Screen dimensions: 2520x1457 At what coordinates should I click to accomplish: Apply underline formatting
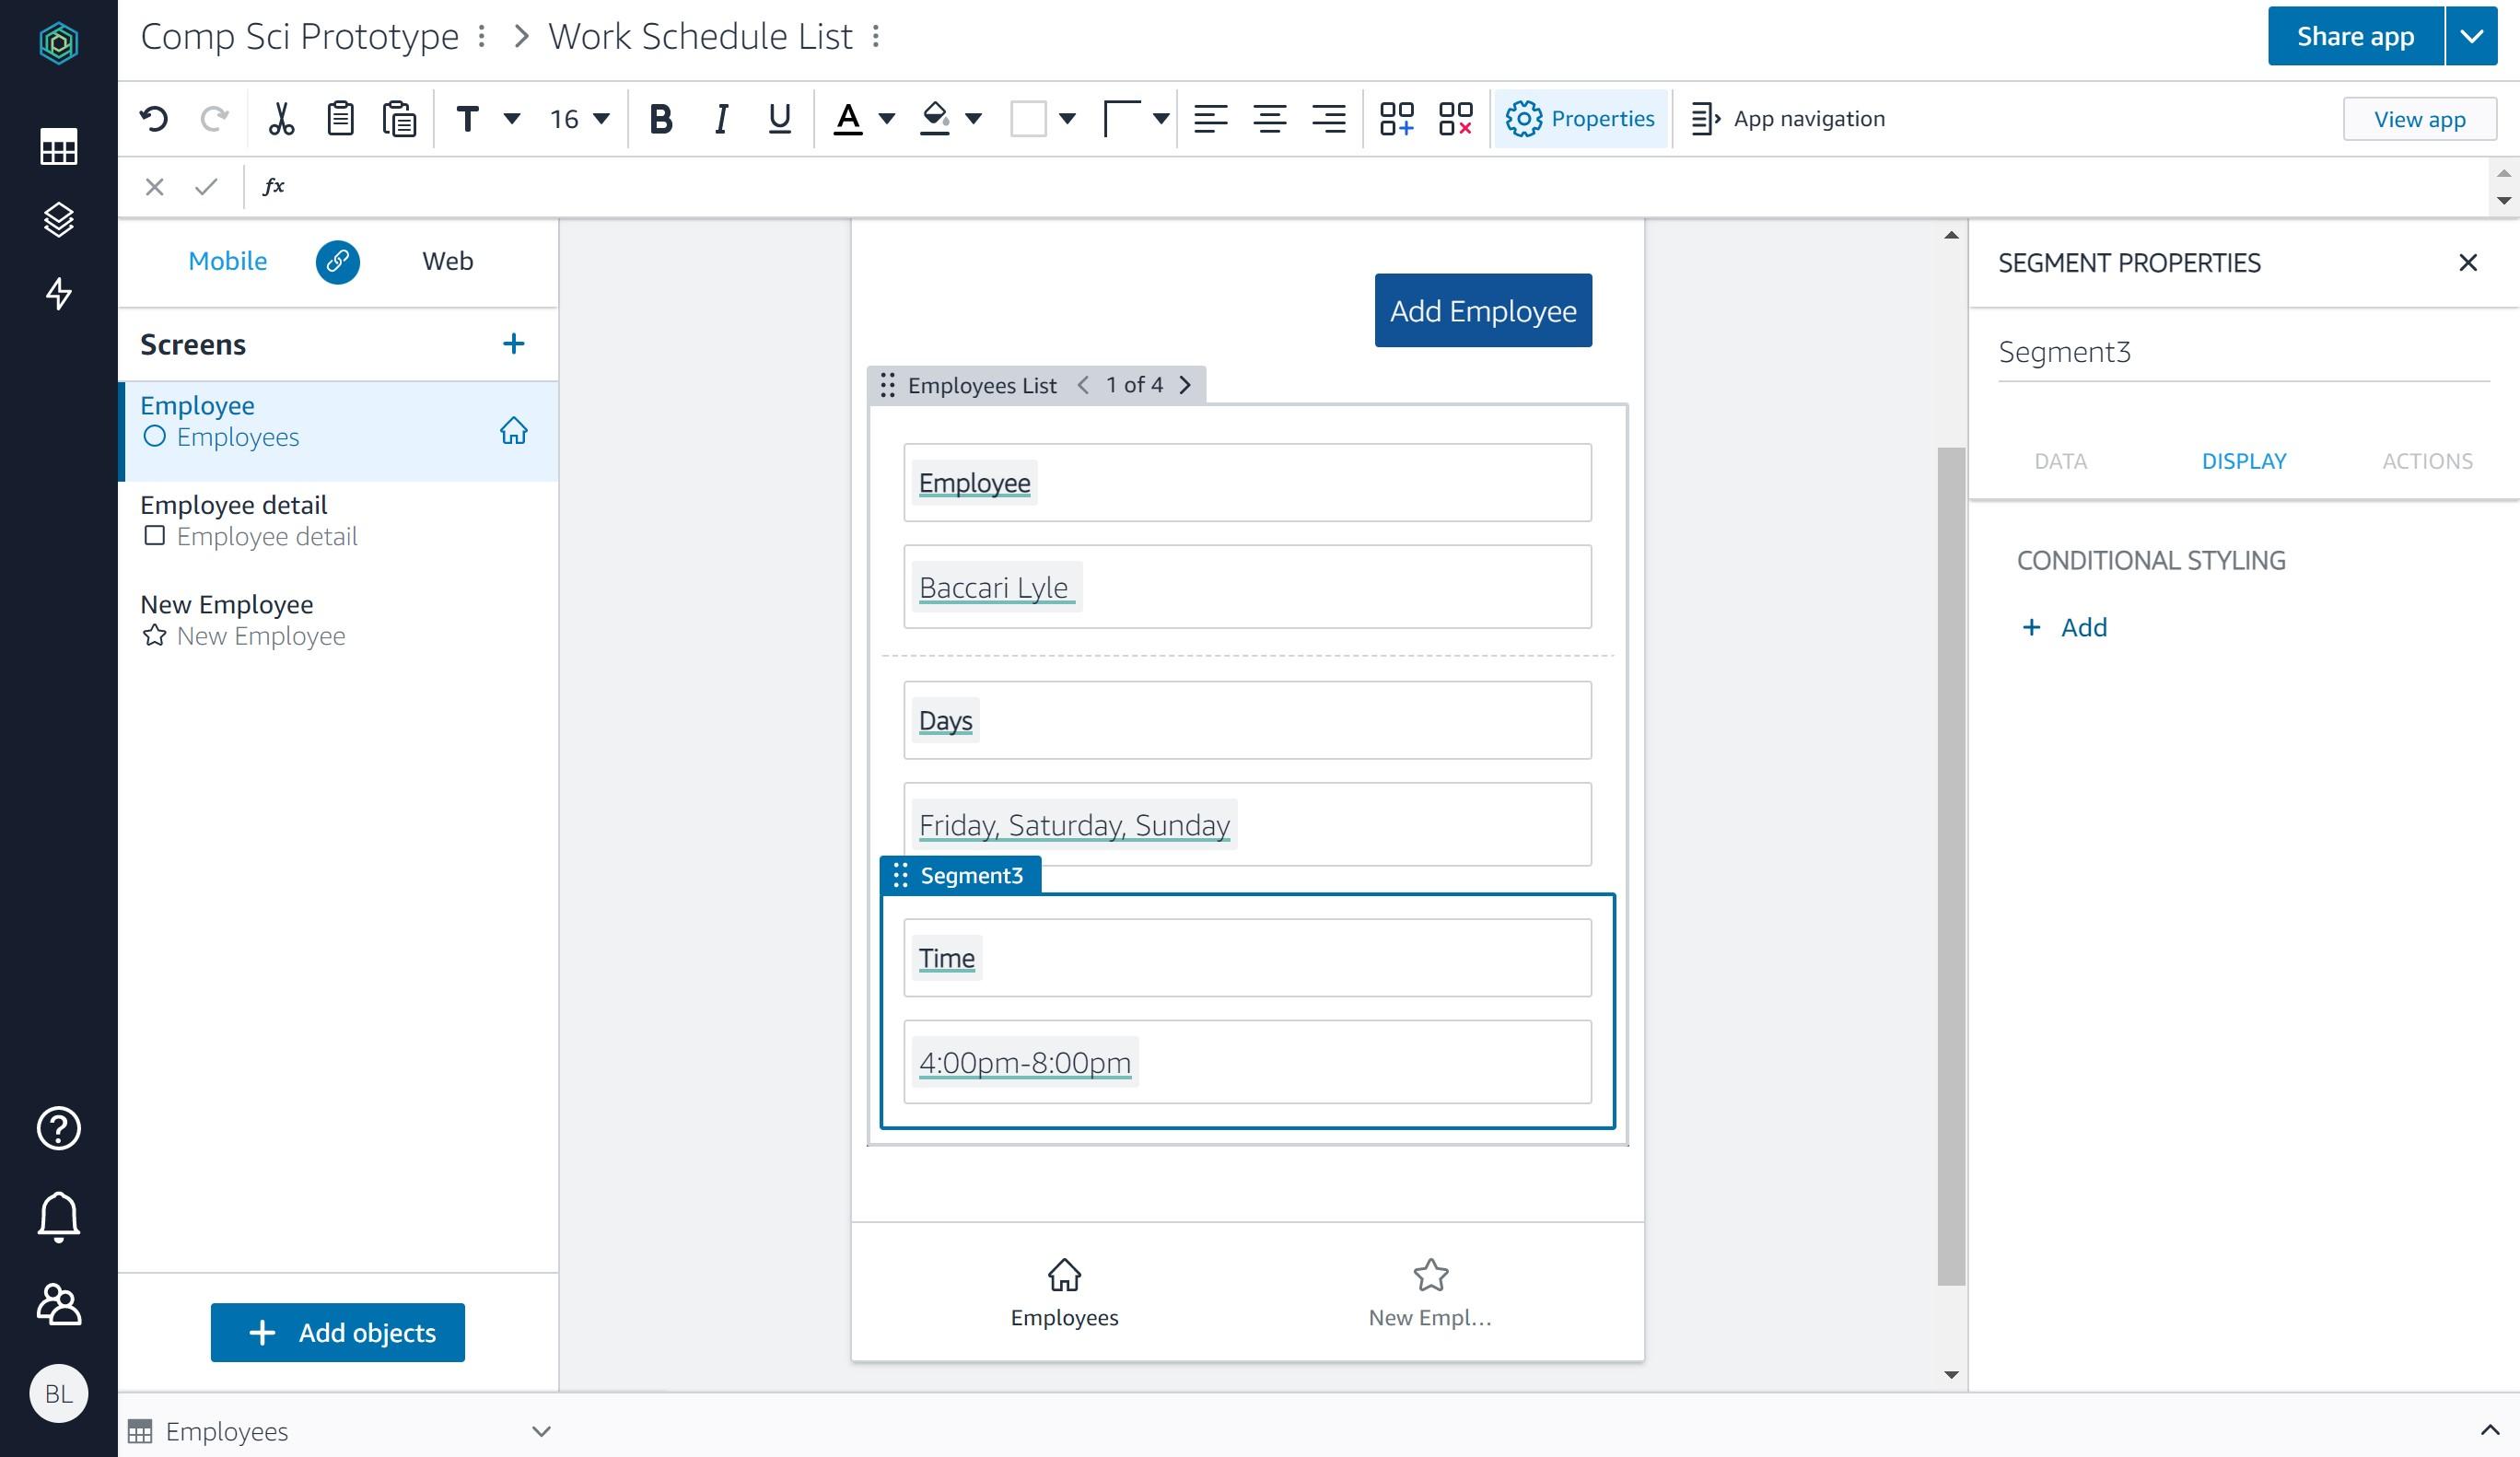tap(779, 119)
